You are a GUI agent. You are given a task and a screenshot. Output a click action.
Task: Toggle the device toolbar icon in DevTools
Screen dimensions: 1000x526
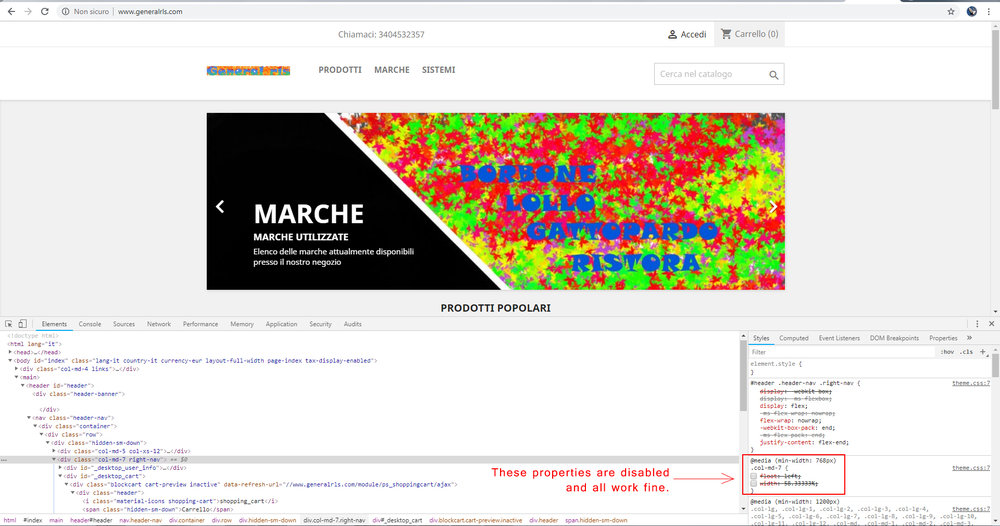coord(22,324)
